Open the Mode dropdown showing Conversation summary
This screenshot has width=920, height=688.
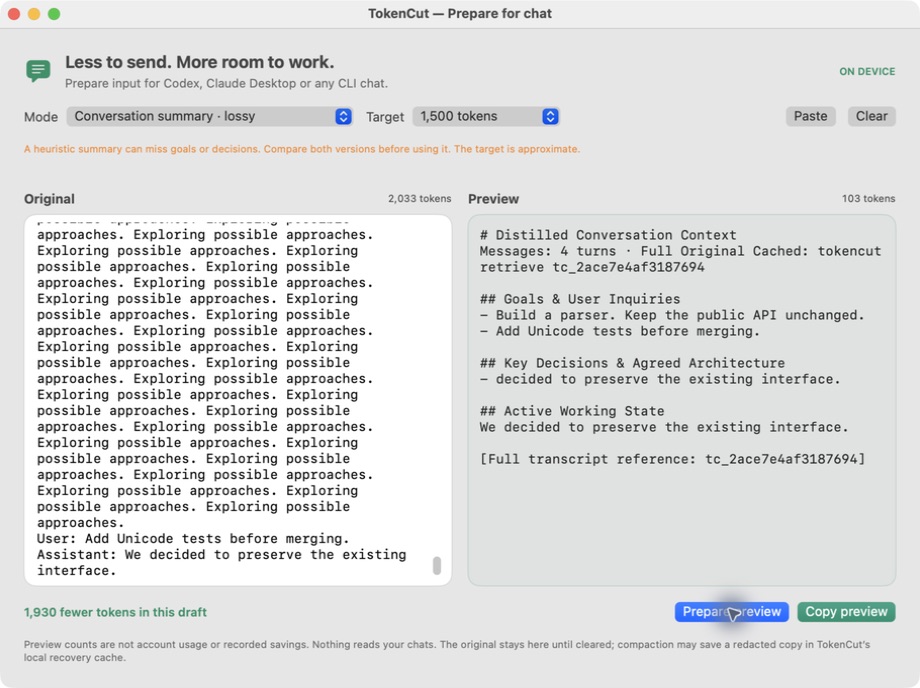tap(209, 116)
